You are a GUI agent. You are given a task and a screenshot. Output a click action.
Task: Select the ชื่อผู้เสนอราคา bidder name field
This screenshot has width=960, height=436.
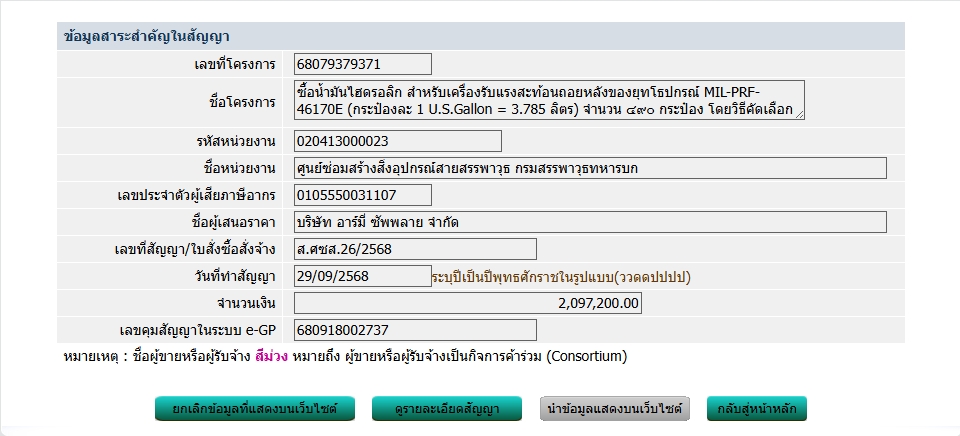(x=590, y=222)
